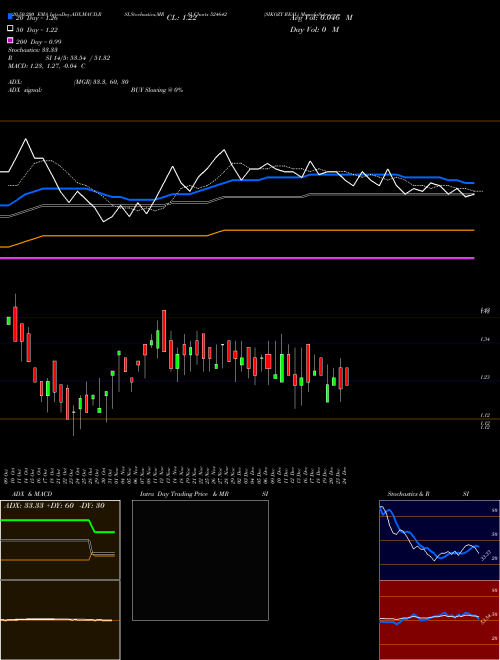Screen dimensions: 500x660
Task: Click the 'ADX & MACD' panel title
Action: pyautogui.click(x=32, y=494)
